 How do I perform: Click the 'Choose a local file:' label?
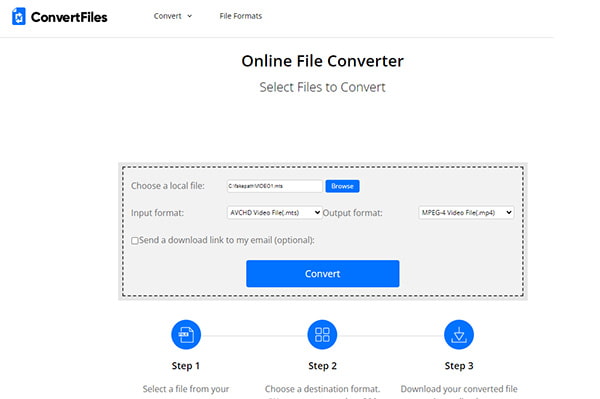pyautogui.click(x=168, y=186)
